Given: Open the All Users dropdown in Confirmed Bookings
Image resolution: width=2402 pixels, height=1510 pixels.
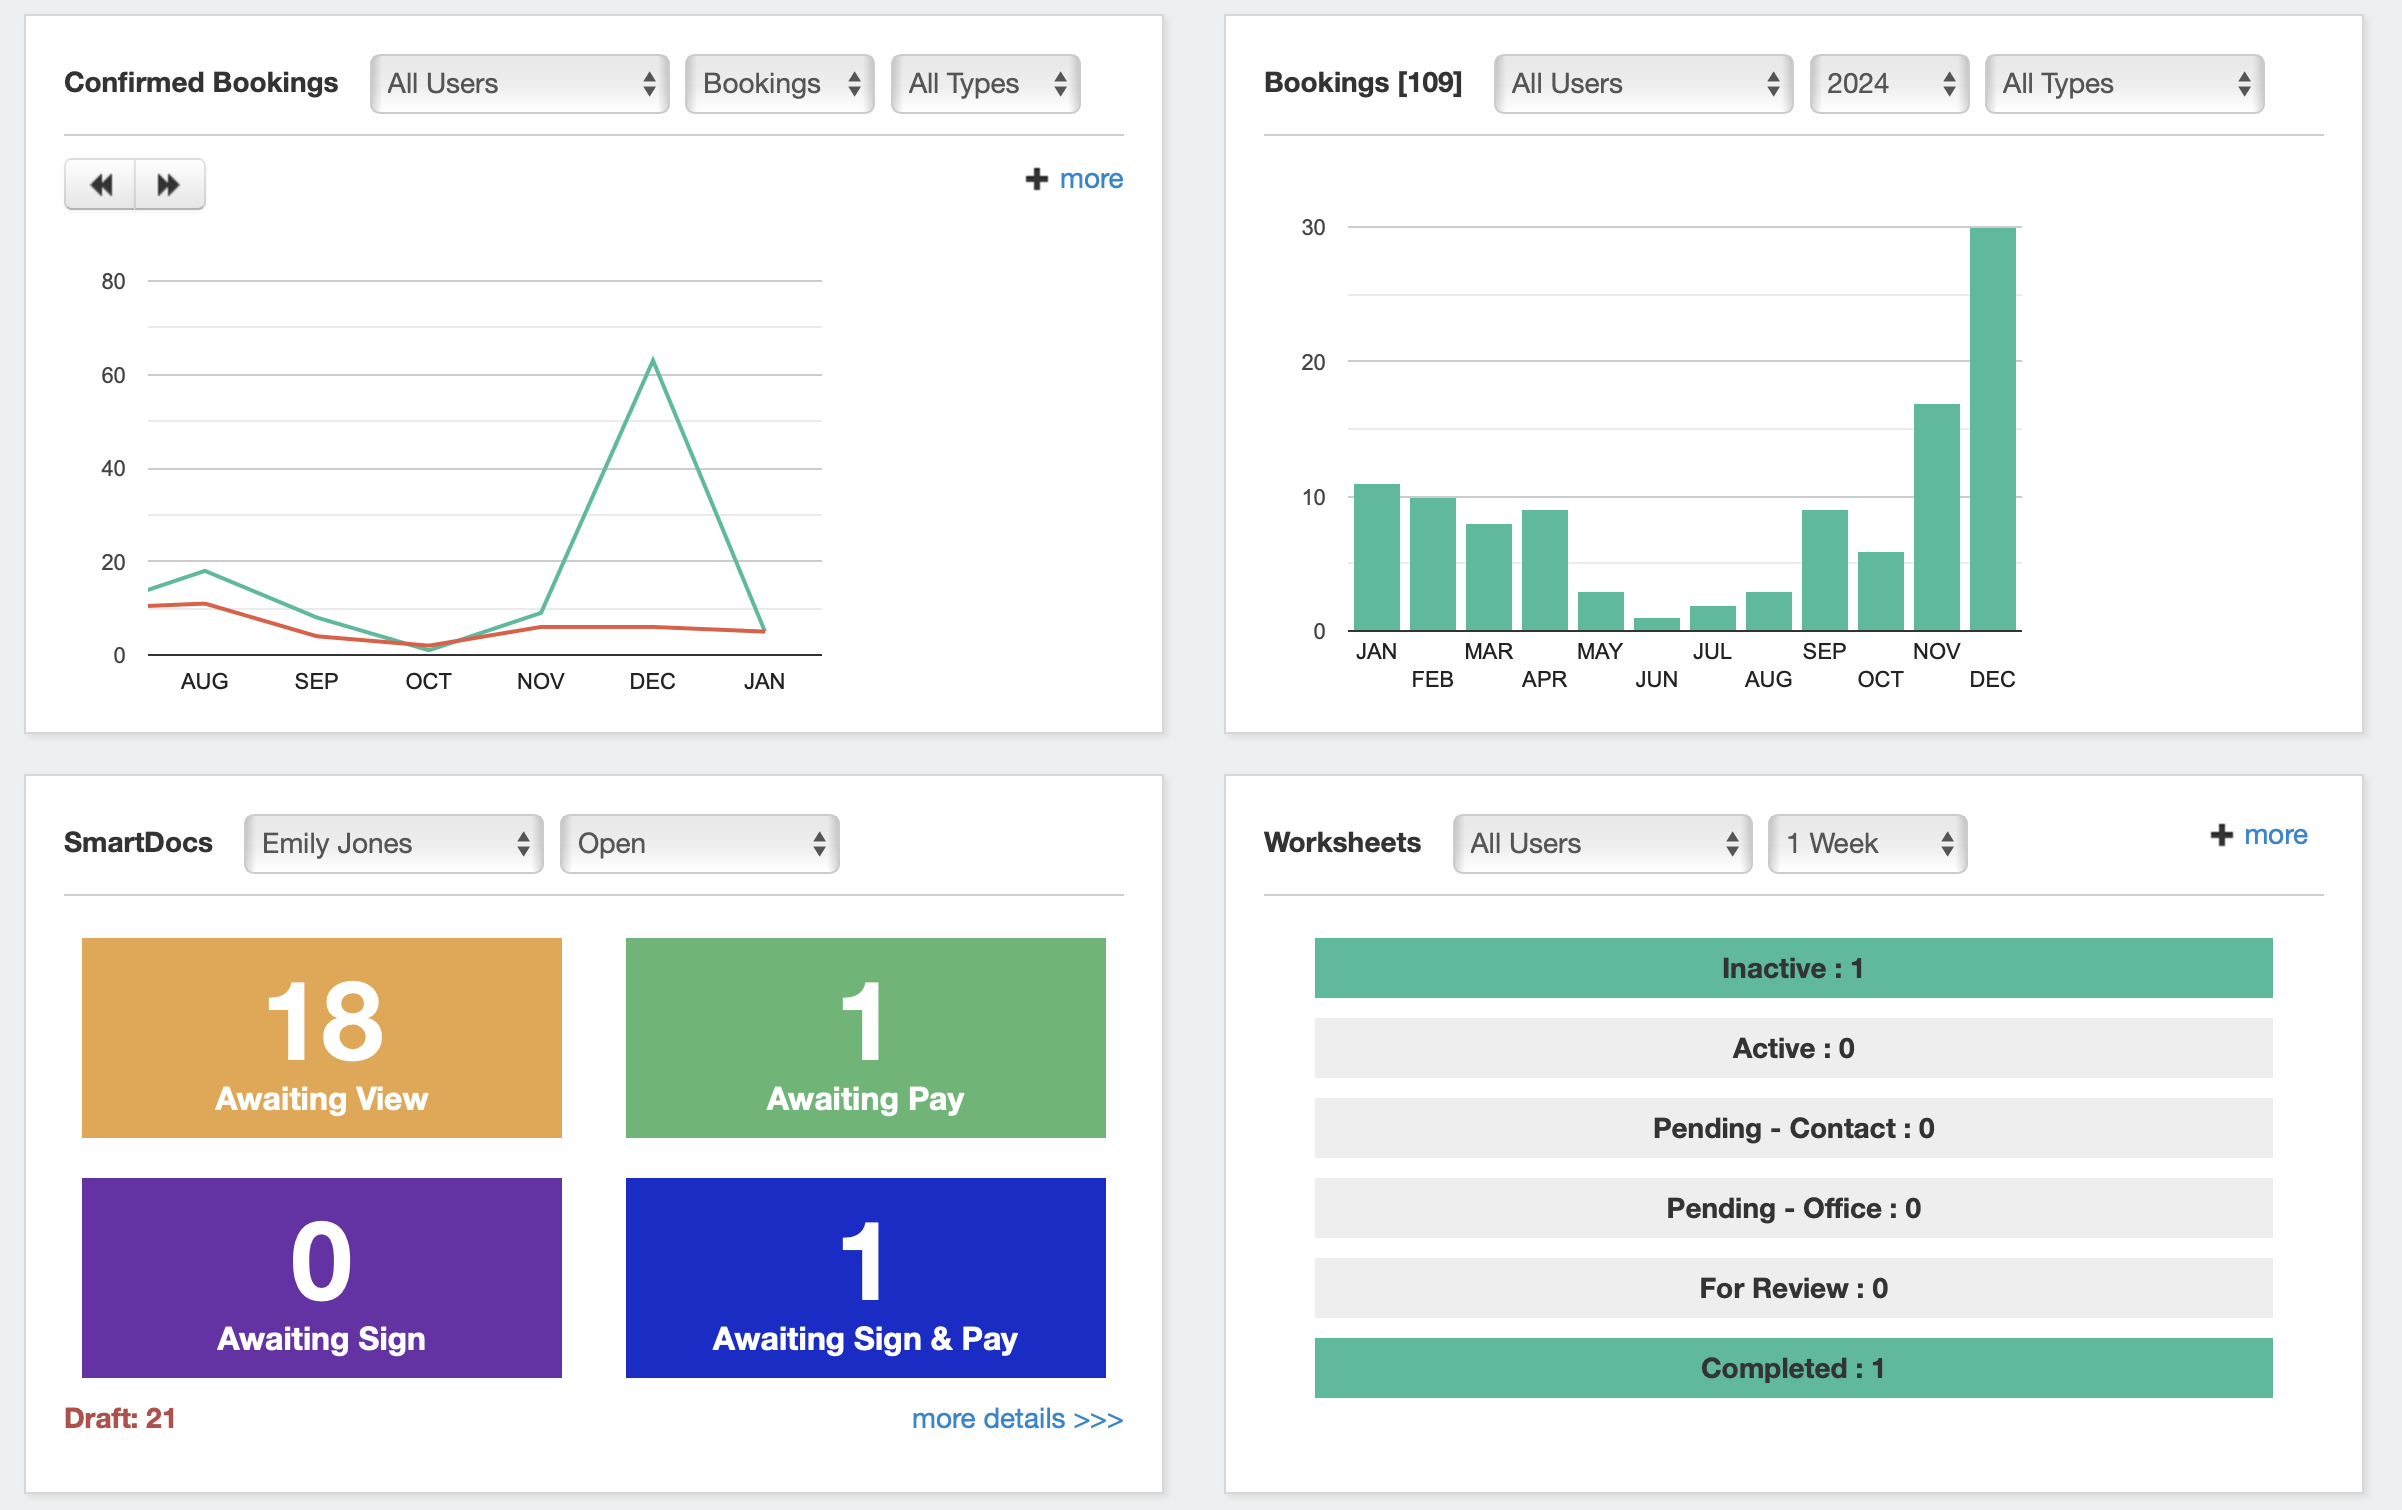Looking at the screenshot, I should pos(519,84).
